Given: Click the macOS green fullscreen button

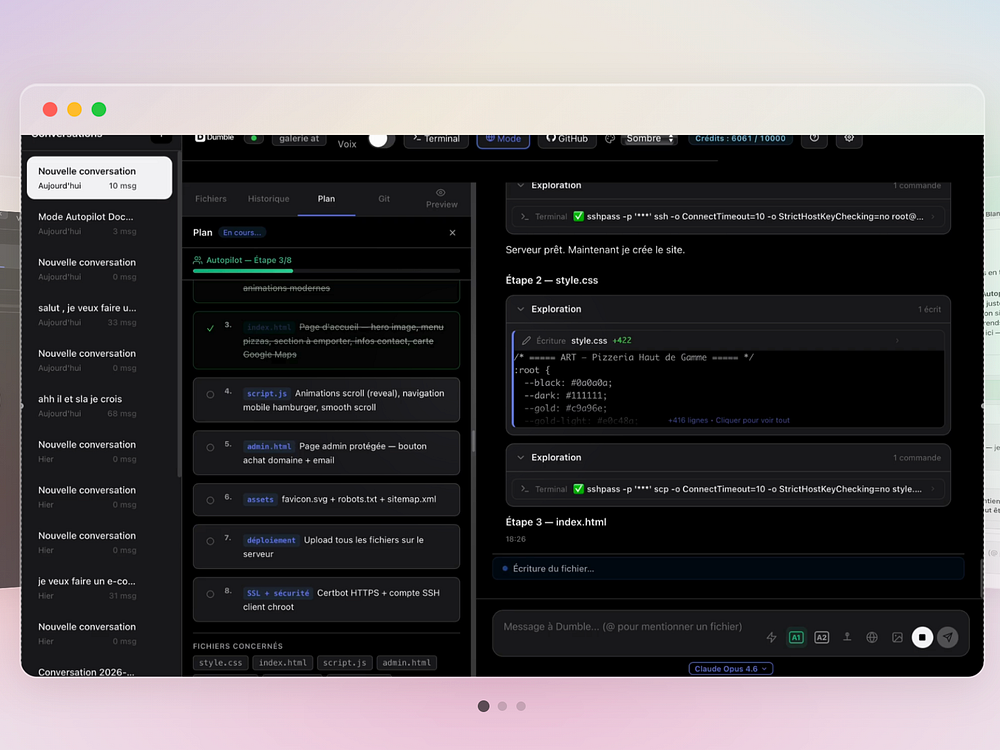Looking at the screenshot, I should 99,109.
